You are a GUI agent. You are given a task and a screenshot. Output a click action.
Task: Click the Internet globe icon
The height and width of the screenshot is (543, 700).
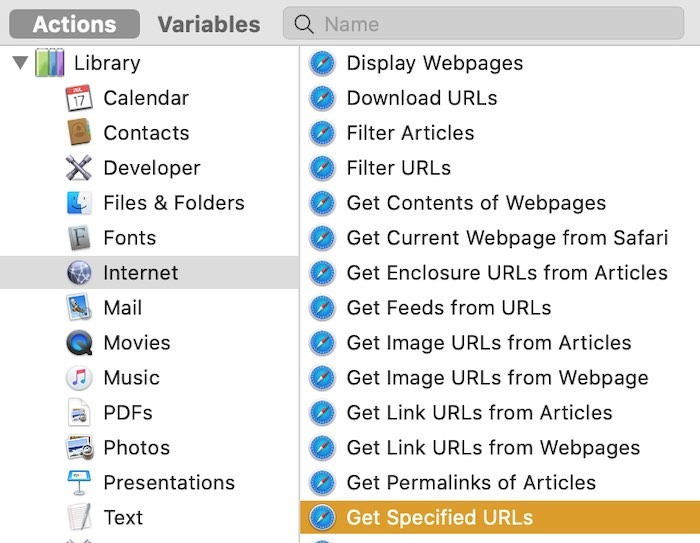click(79, 272)
